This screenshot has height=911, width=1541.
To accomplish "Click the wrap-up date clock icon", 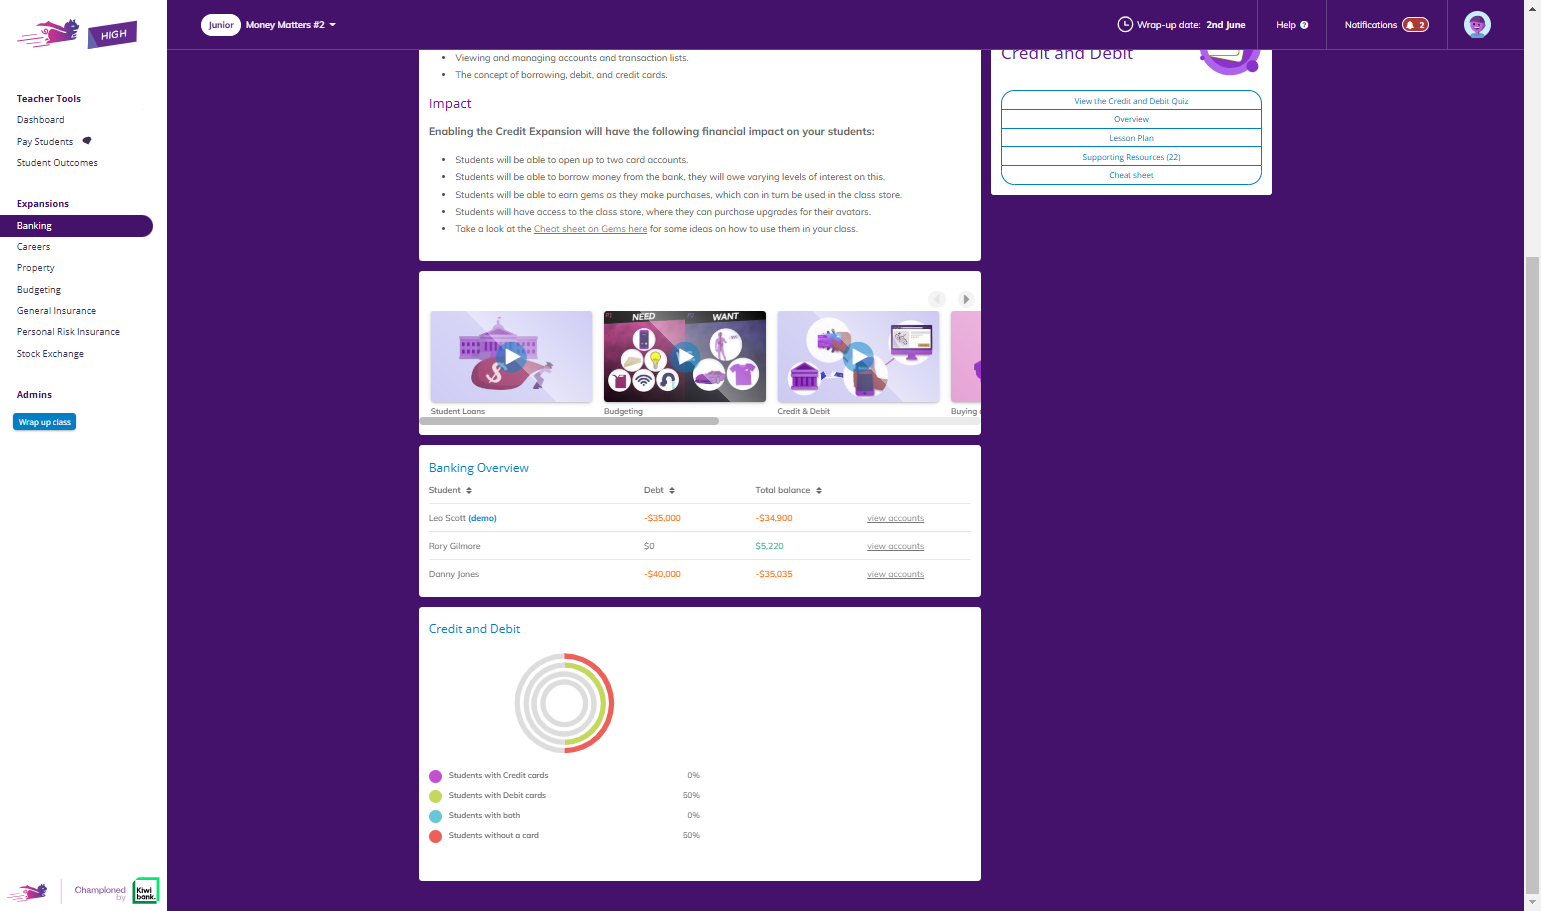I will coord(1125,24).
